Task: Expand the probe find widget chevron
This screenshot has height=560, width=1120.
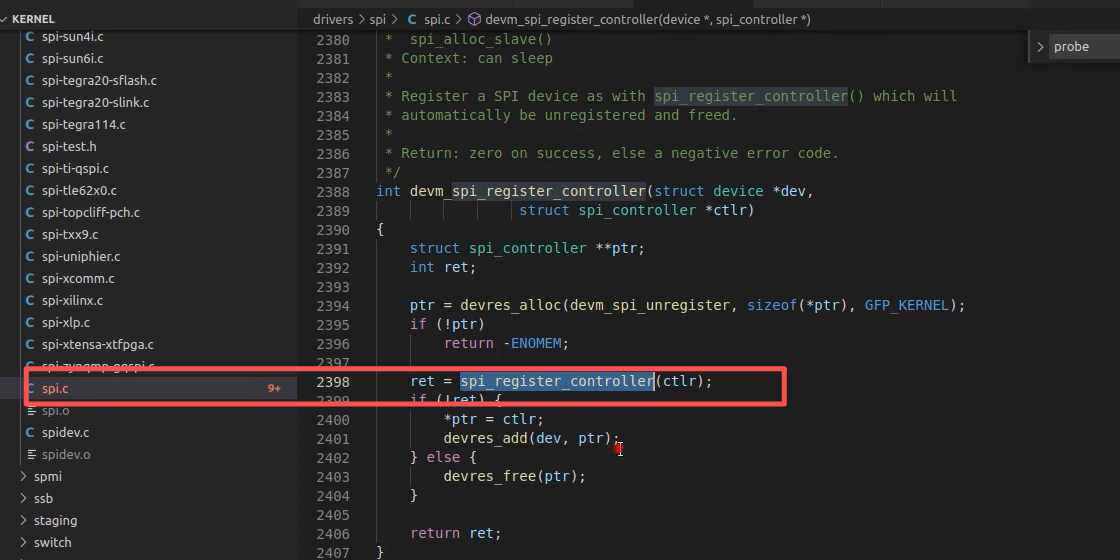Action: 1041,47
